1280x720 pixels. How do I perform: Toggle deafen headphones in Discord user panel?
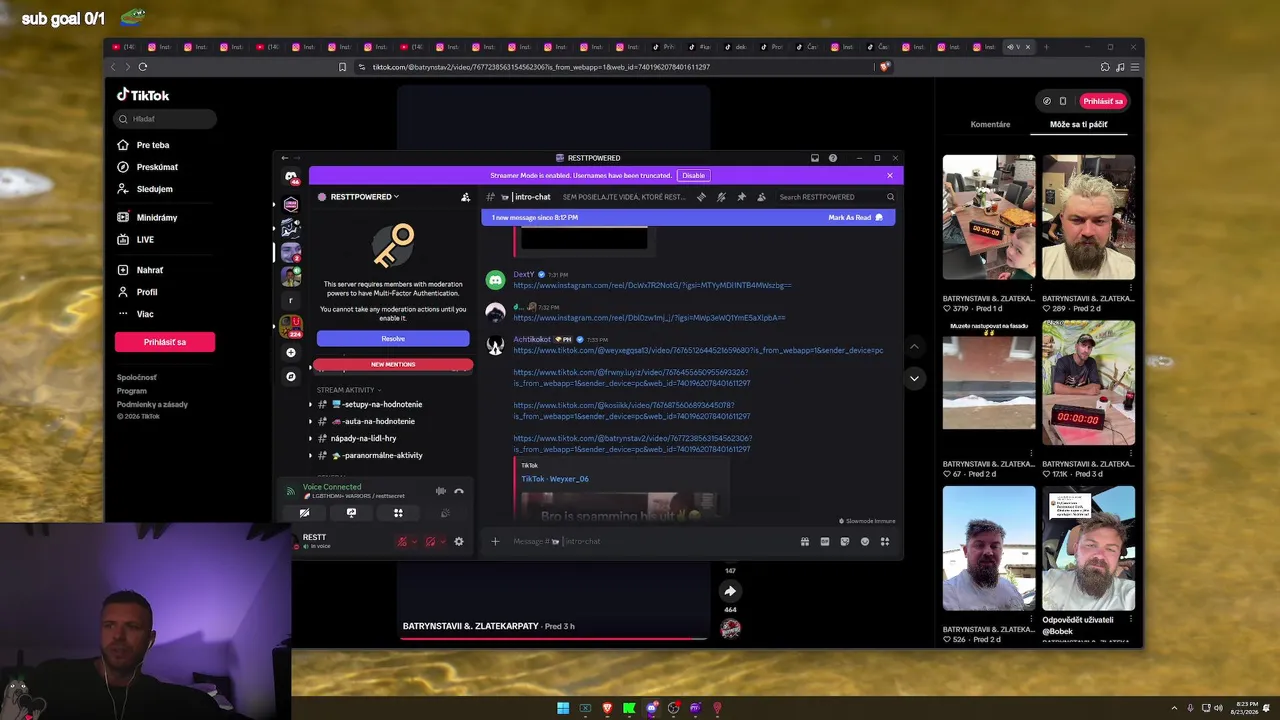coord(430,541)
